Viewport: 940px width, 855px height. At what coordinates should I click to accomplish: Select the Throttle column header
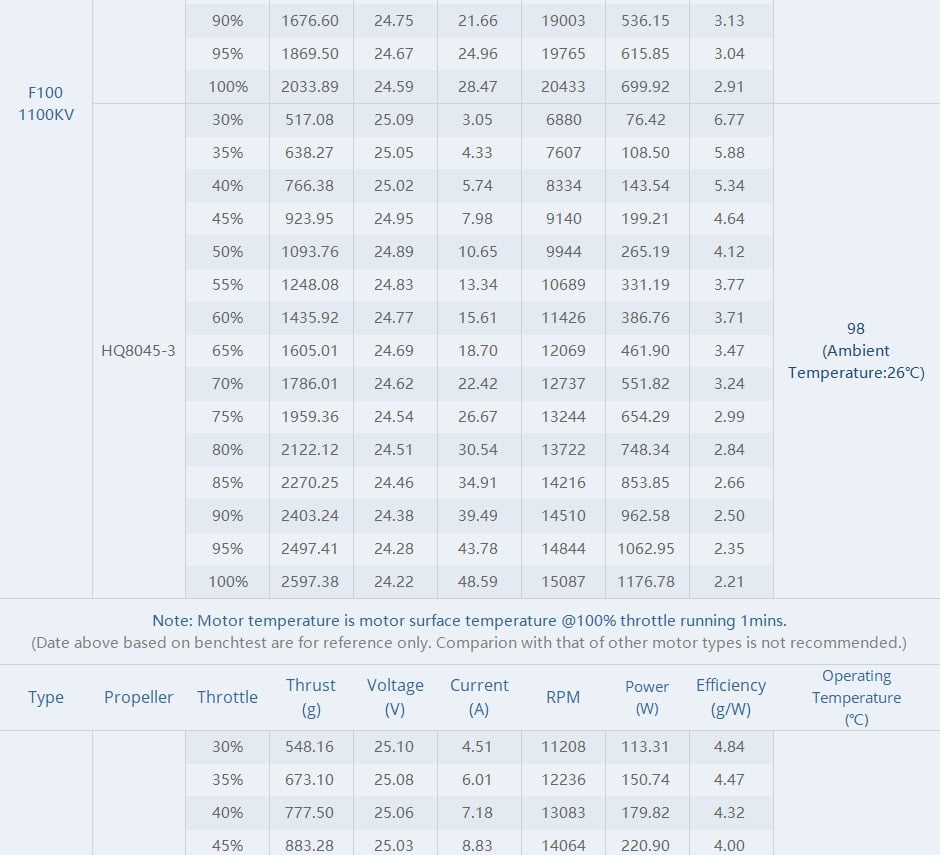pos(227,697)
